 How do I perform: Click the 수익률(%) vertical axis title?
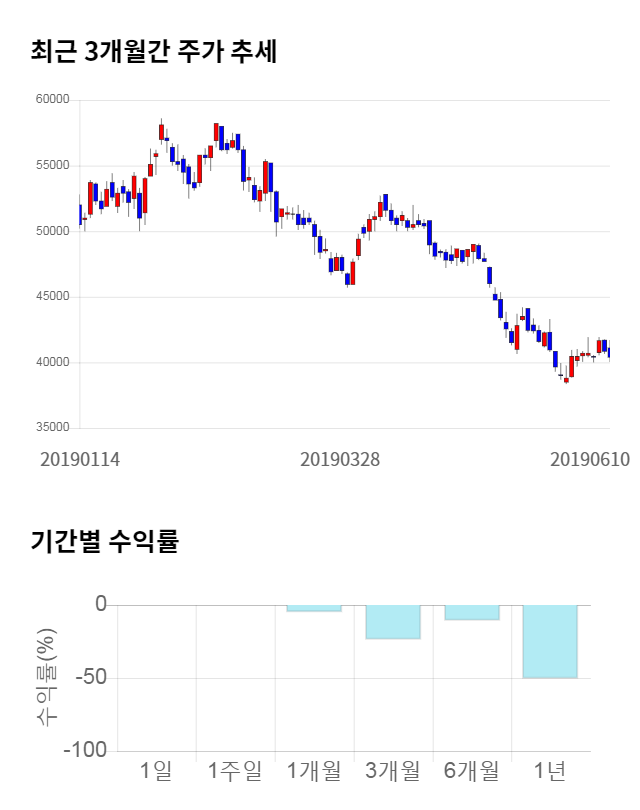47,678
